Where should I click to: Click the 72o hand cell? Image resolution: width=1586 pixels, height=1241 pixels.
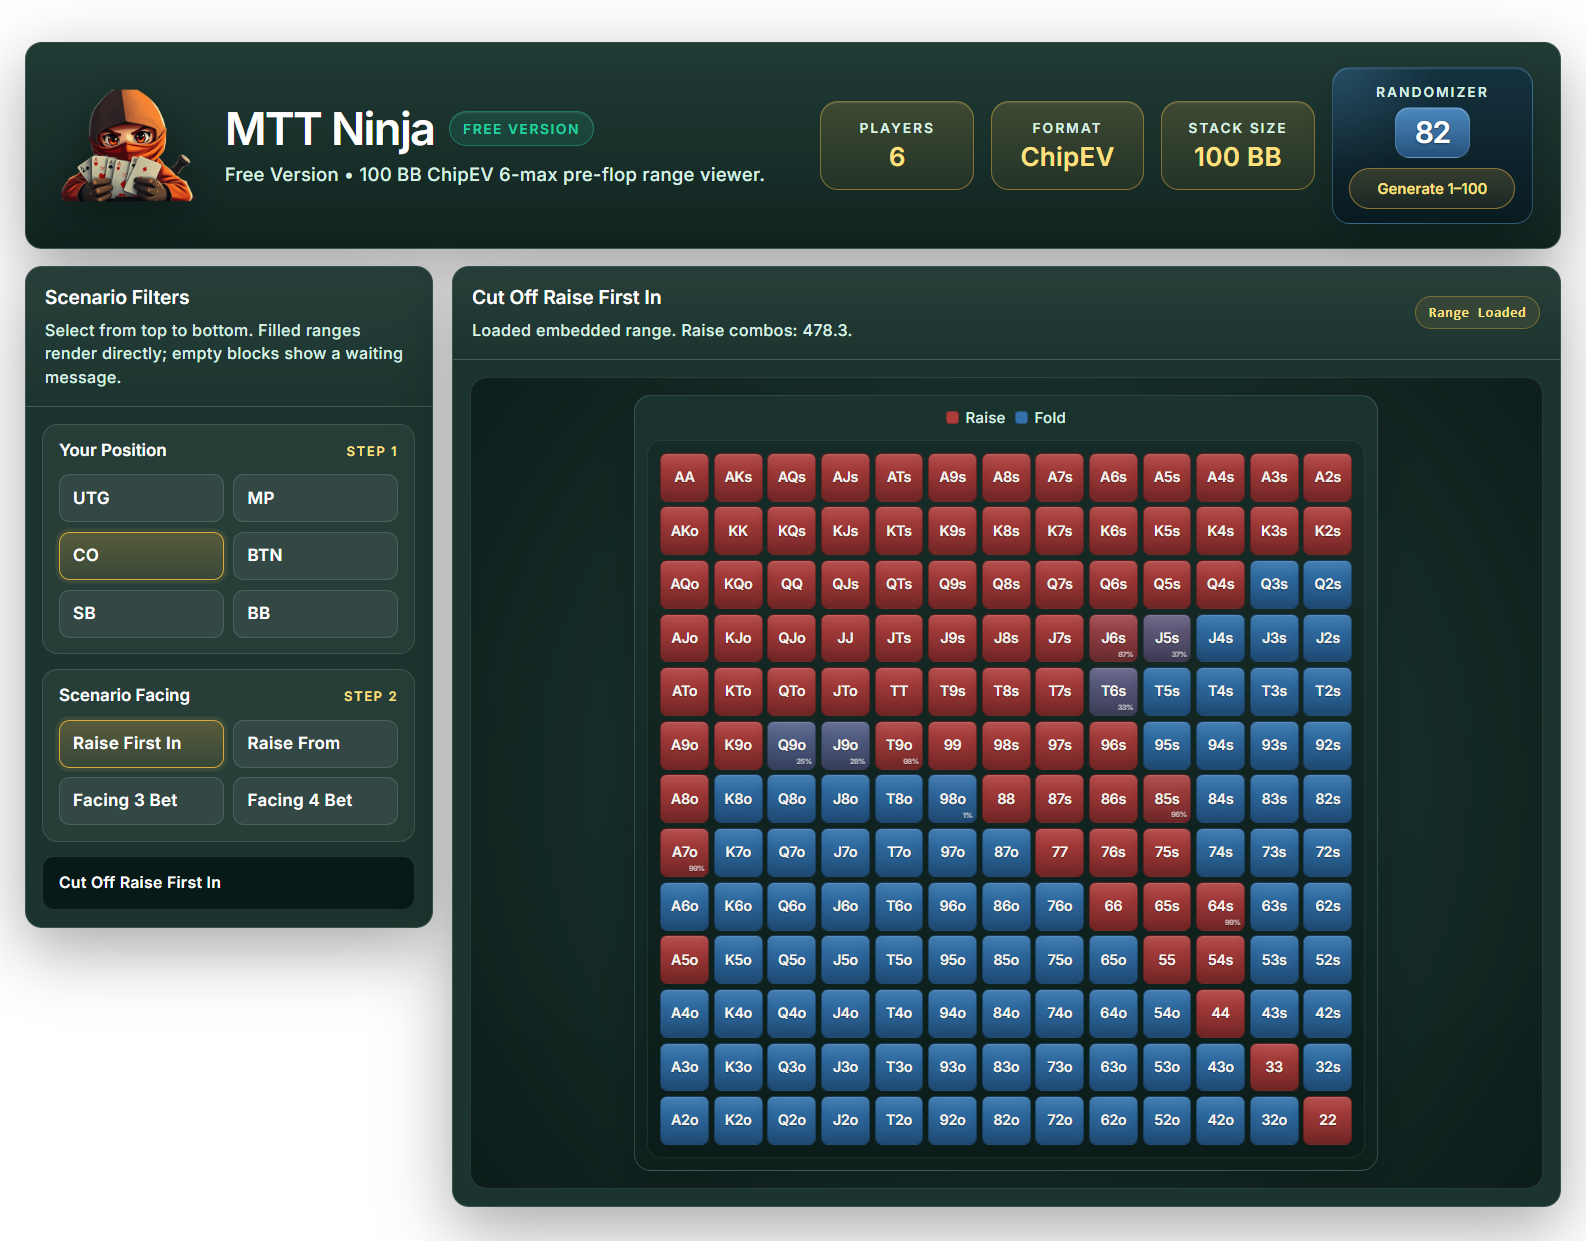pyautogui.click(x=1060, y=1120)
